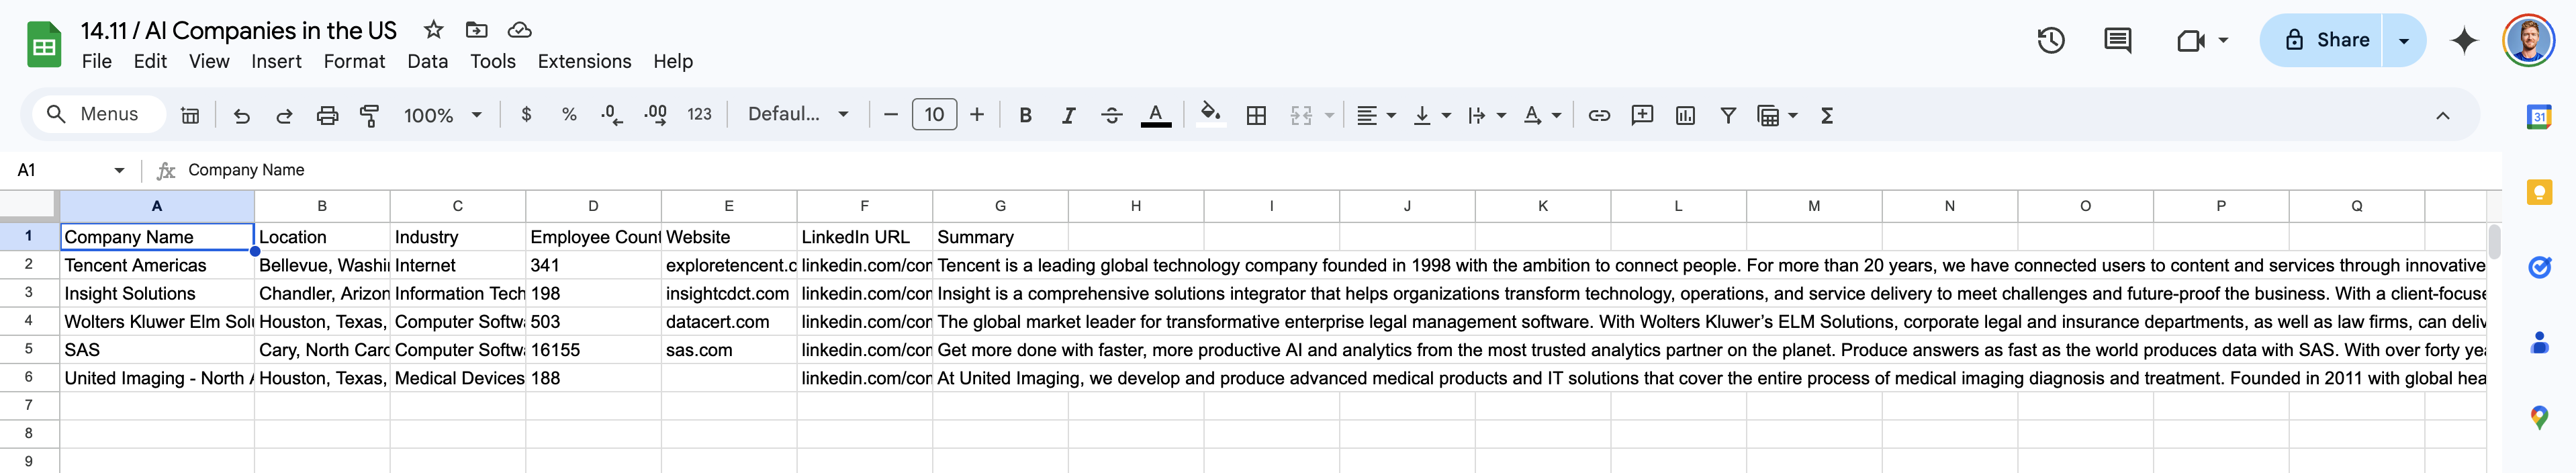
Task: Open horizontal align dropdown
Action: click(1376, 115)
